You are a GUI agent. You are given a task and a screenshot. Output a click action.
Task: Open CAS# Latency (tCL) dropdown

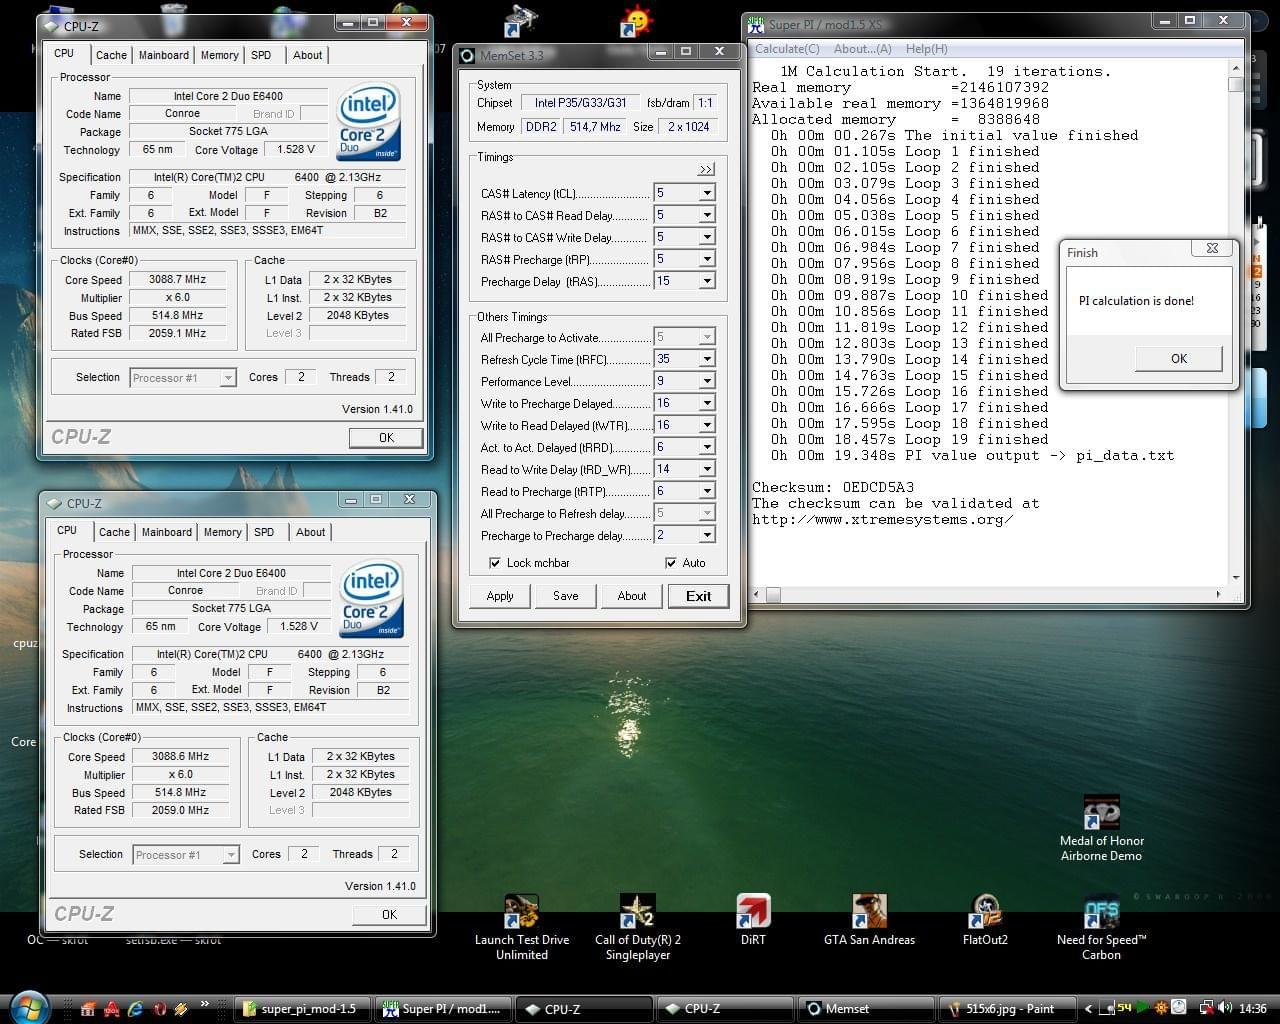point(707,193)
